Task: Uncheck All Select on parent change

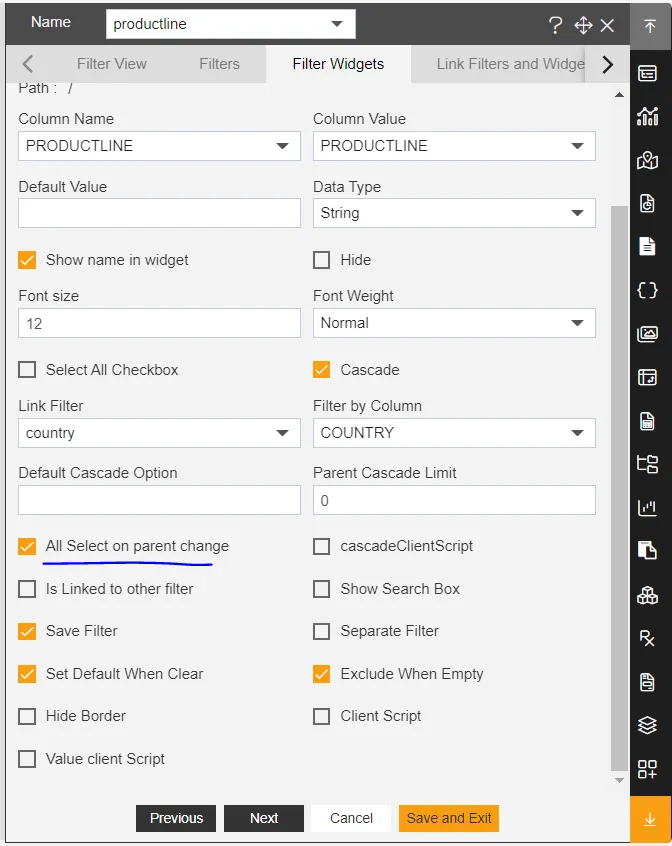Action: click(27, 547)
